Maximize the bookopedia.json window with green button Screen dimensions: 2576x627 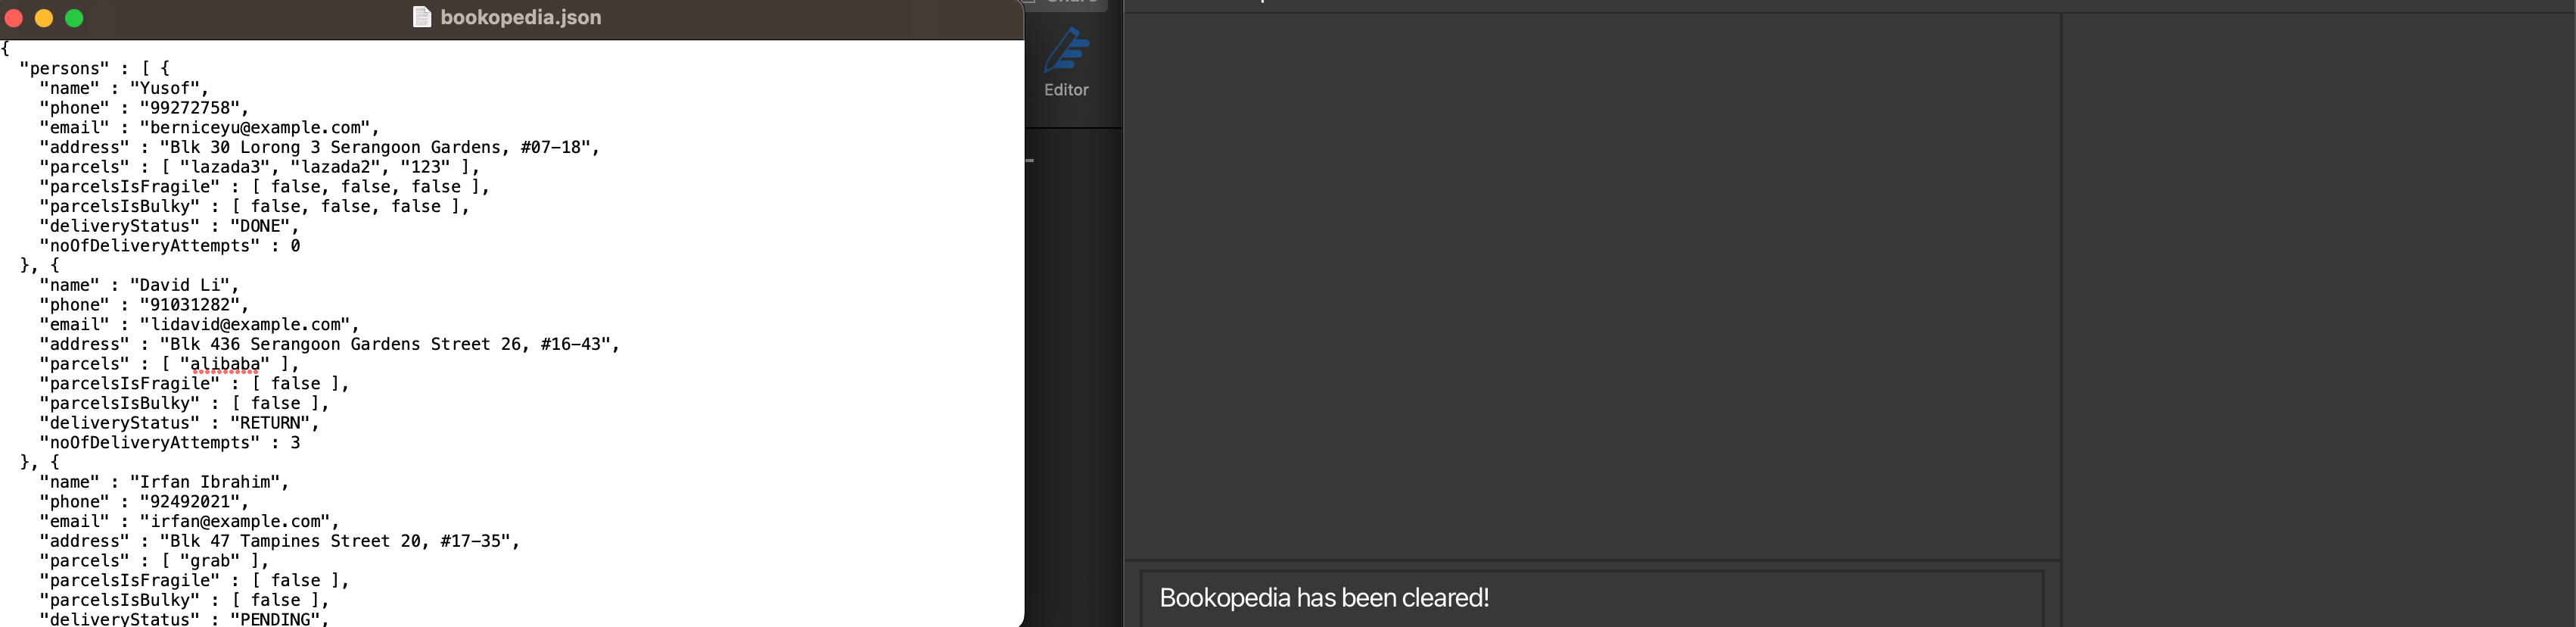pos(74,18)
